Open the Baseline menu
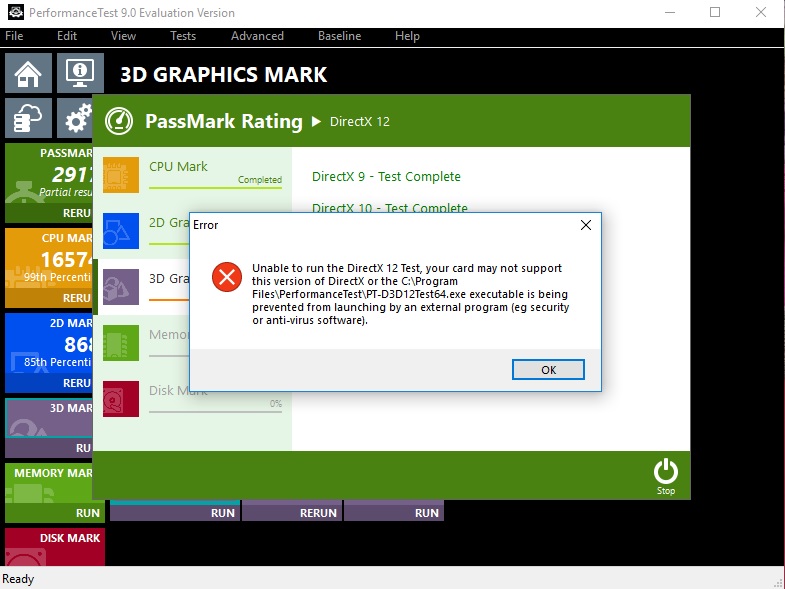 pyautogui.click(x=339, y=36)
